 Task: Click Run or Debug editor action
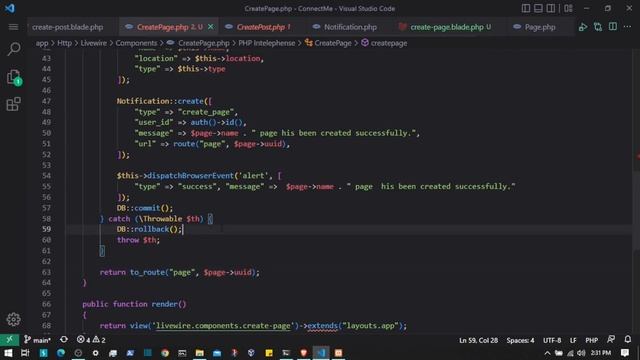tap(583, 27)
